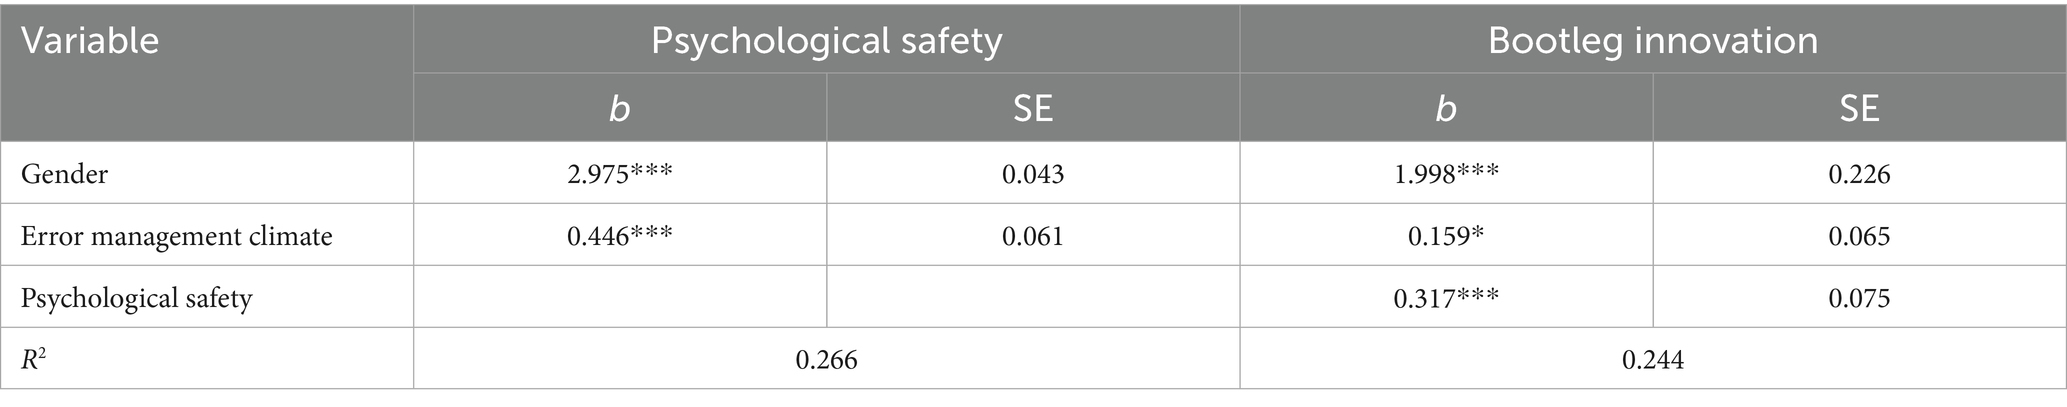Click the 0.061 standard error cell

1033,236
